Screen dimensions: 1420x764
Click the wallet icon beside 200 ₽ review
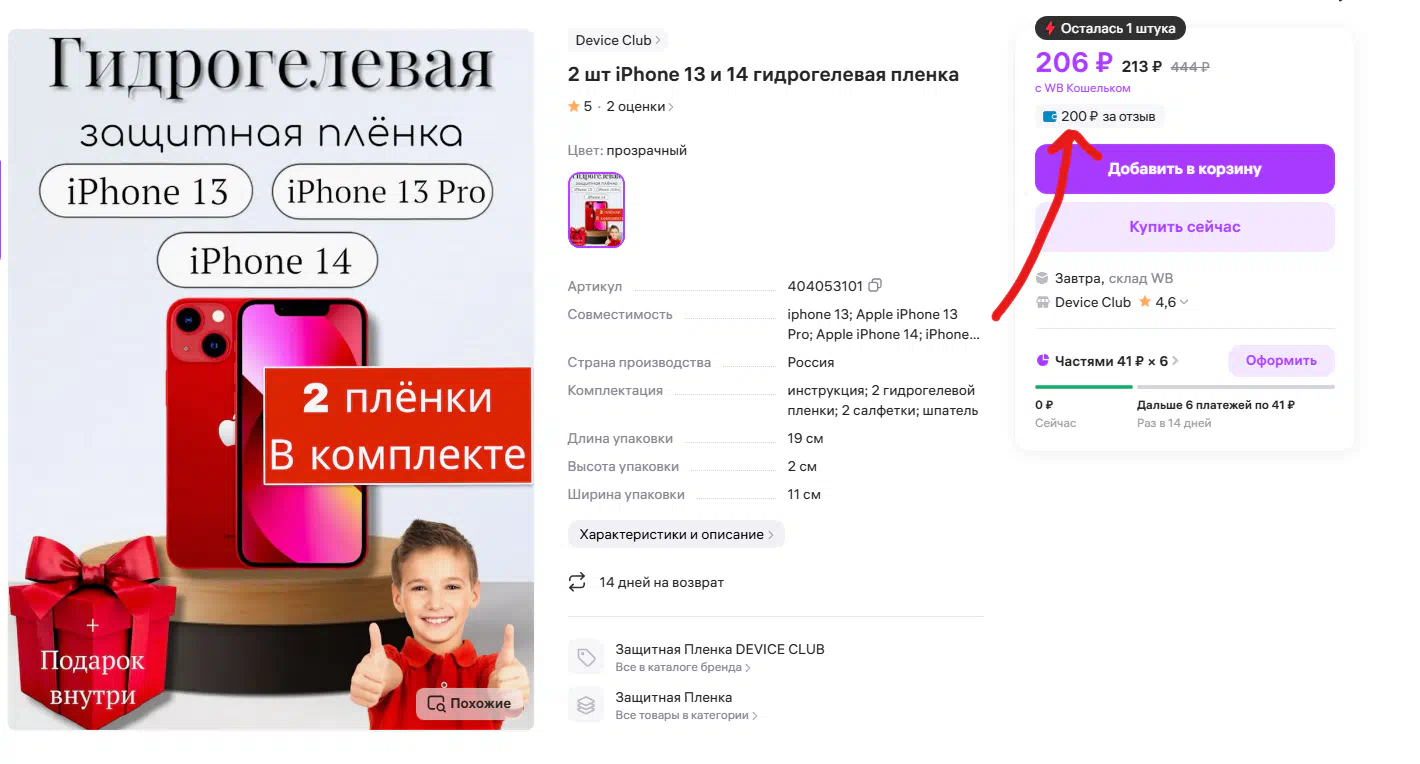tap(1050, 117)
